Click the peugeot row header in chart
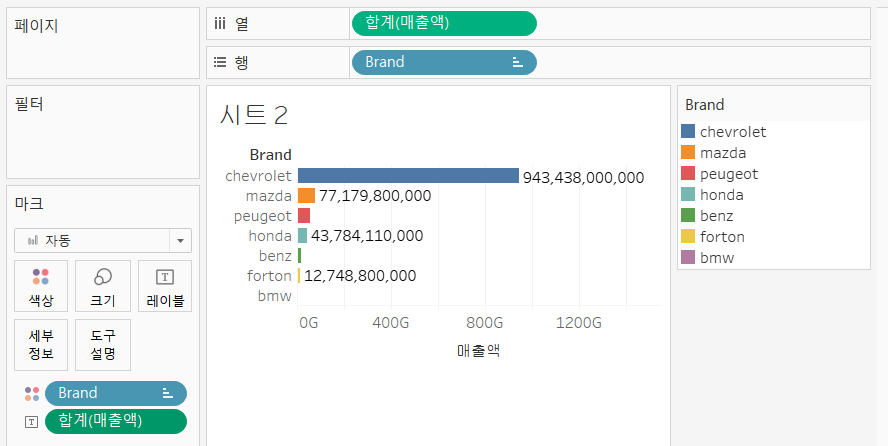Viewport: 888px width, 446px height. (x=263, y=216)
